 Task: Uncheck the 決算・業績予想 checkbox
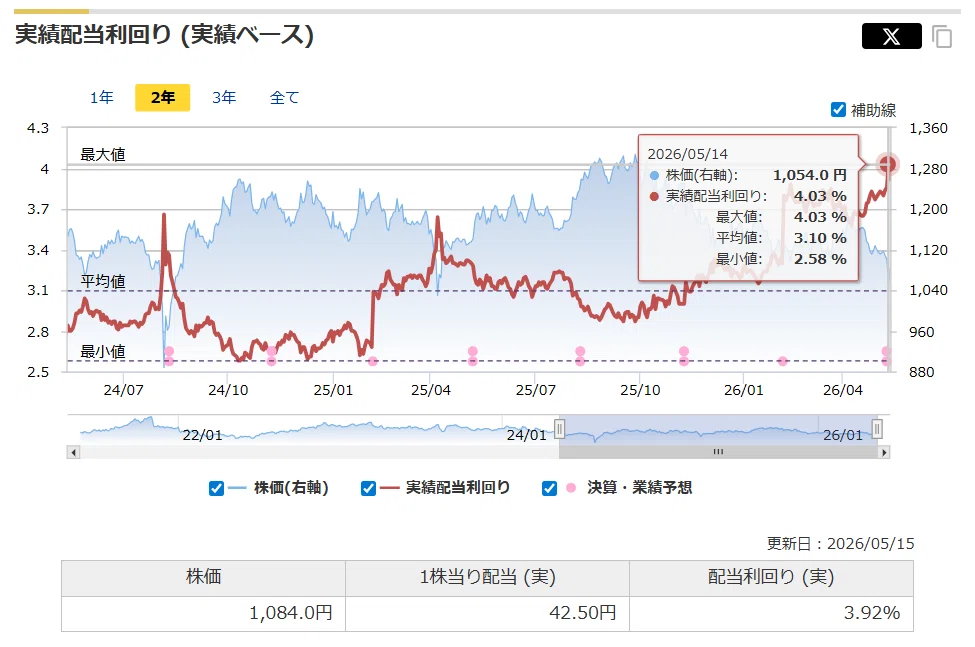[549, 489]
